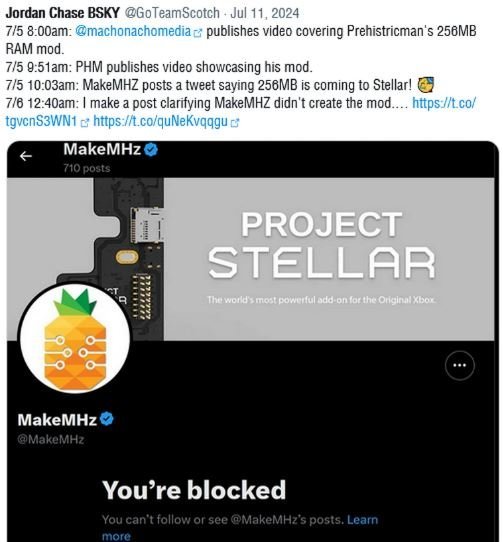The width and height of the screenshot is (503, 542).
Task: Click the Learn more link
Action: point(240,527)
